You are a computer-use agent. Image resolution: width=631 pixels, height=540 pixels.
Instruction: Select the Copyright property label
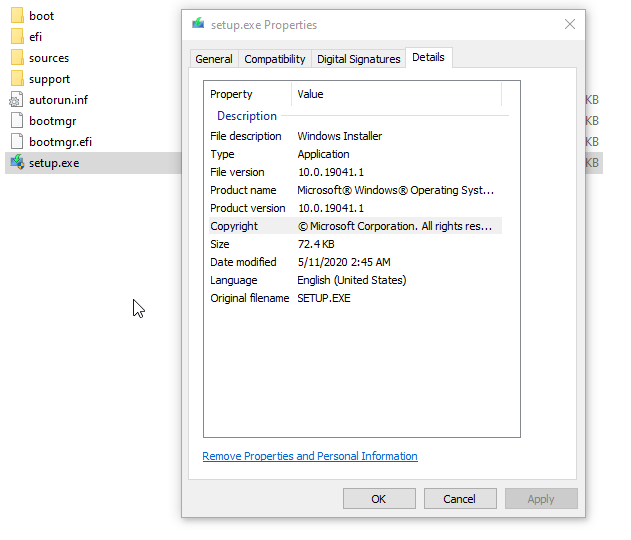click(x=234, y=226)
